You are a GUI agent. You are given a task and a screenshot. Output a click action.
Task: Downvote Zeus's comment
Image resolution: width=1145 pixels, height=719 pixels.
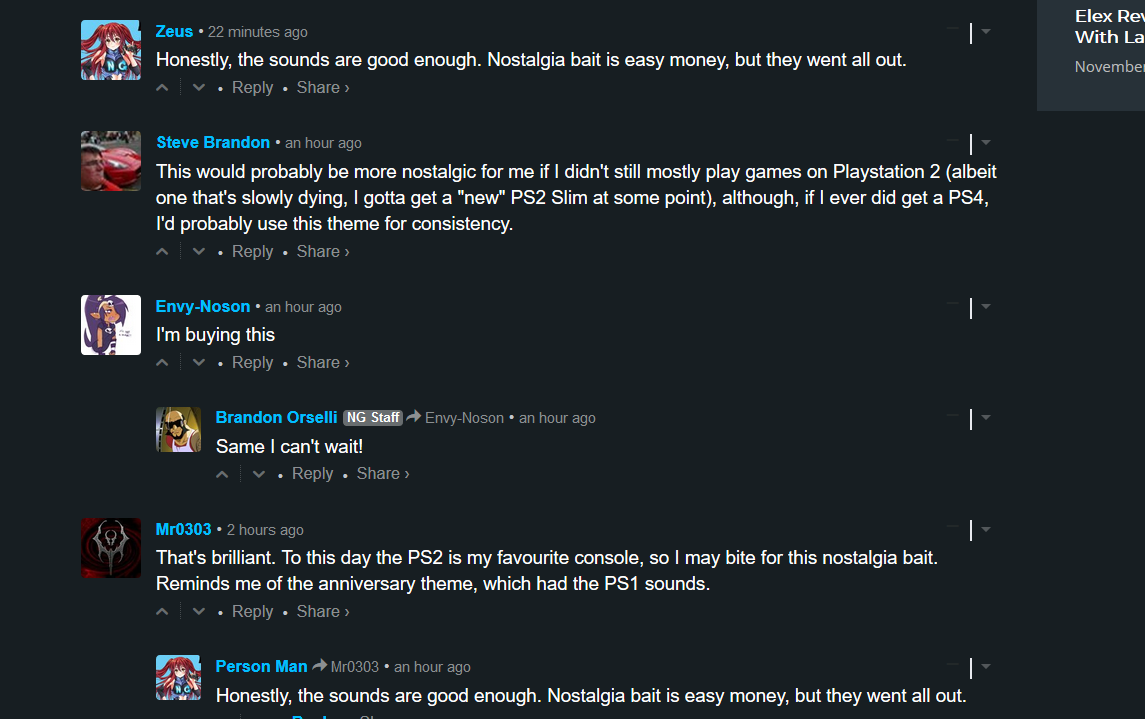pos(199,88)
